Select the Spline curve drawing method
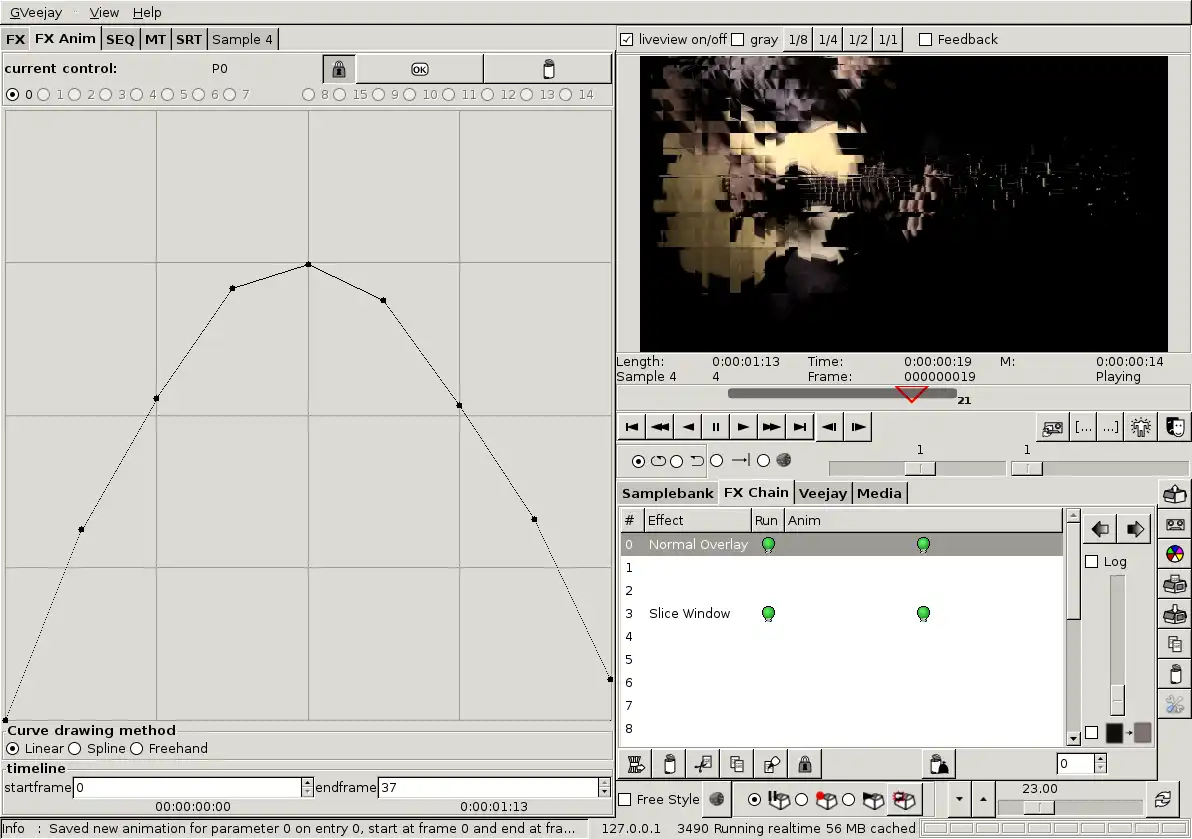The height and width of the screenshot is (839, 1192). 75,749
